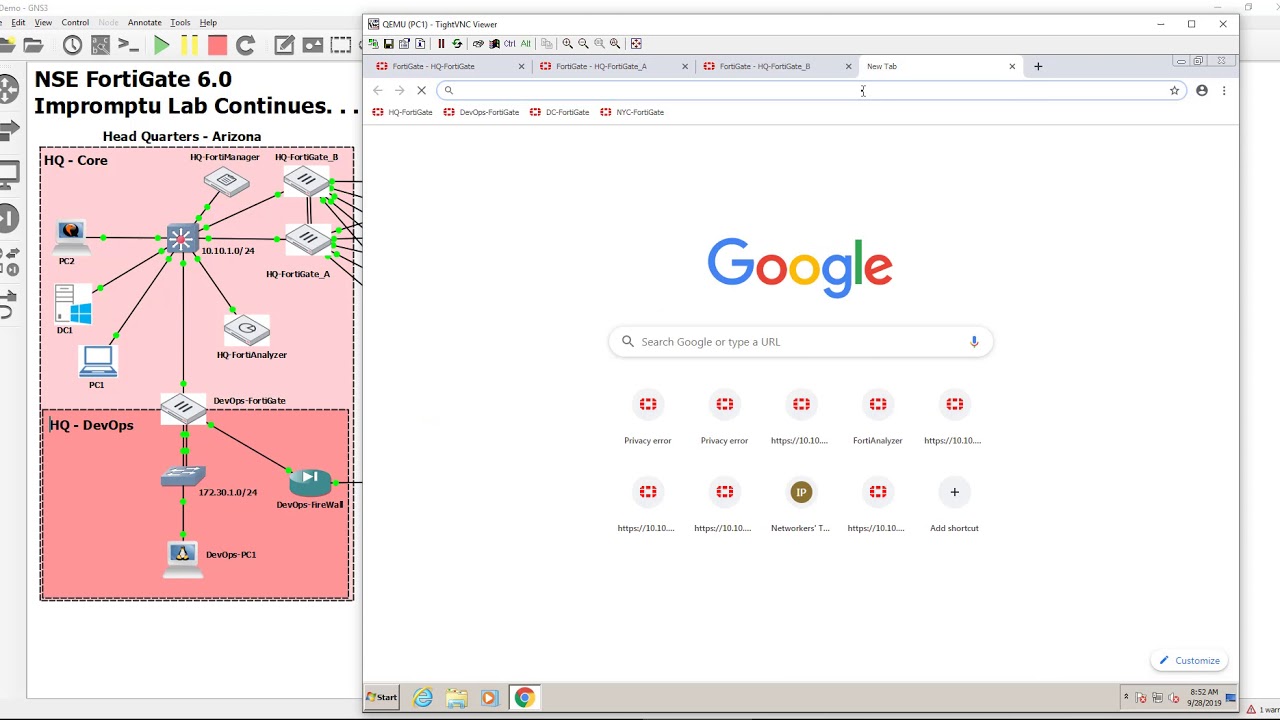Screen dimensions: 1280x720
Task: Open GNS3 snapshot manager clock icon
Action: (72, 45)
